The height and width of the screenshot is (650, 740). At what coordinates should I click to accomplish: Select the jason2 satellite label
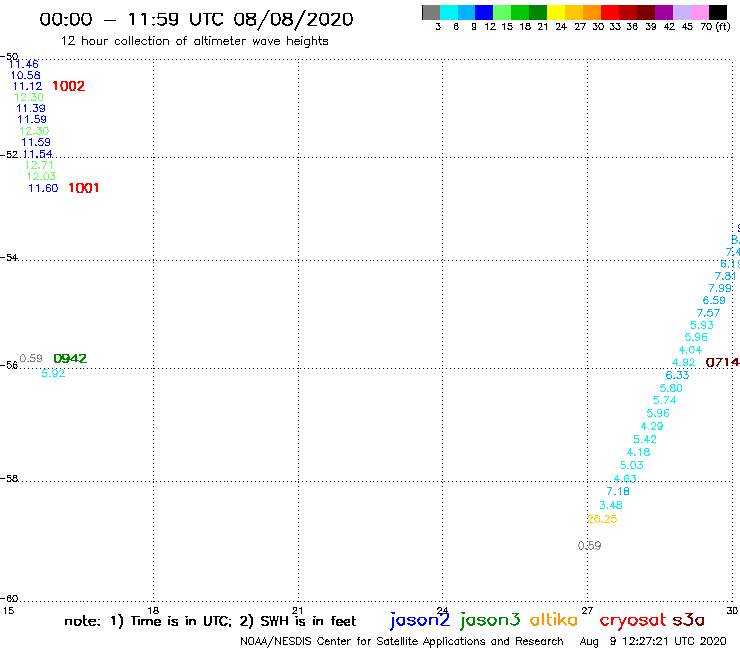tap(420, 620)
